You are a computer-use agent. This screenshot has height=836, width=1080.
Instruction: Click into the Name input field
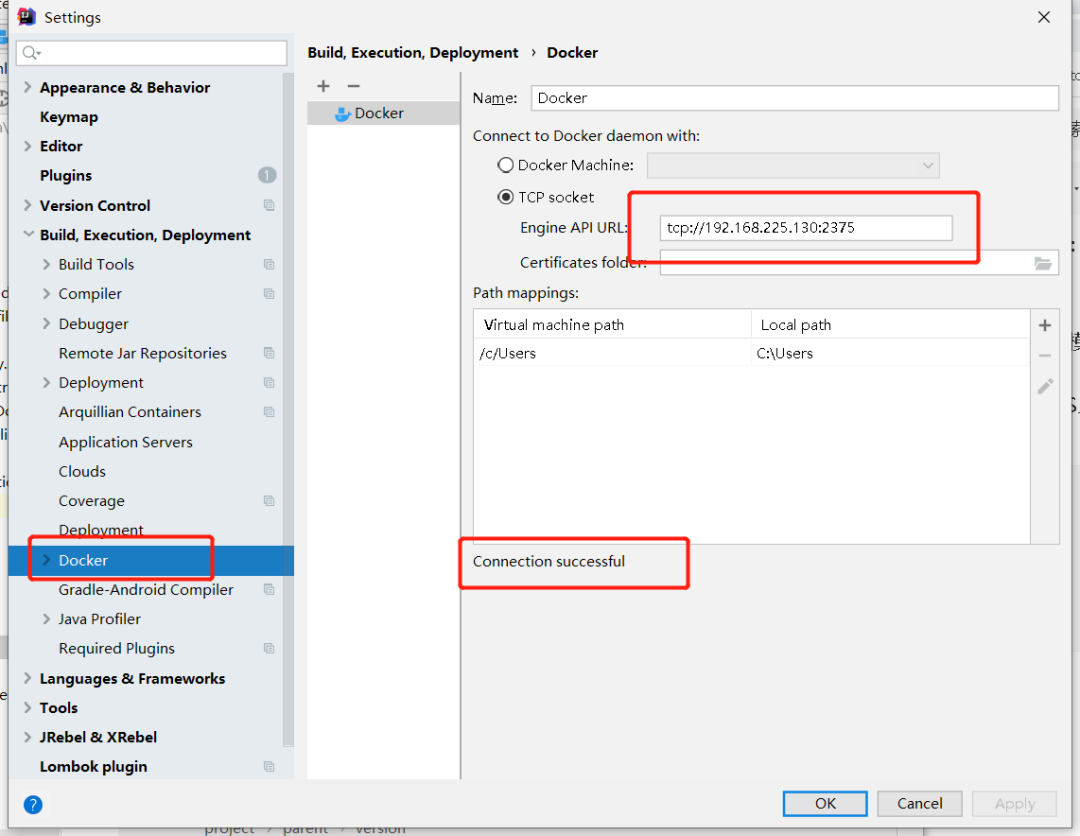click(x=795, y=98)
